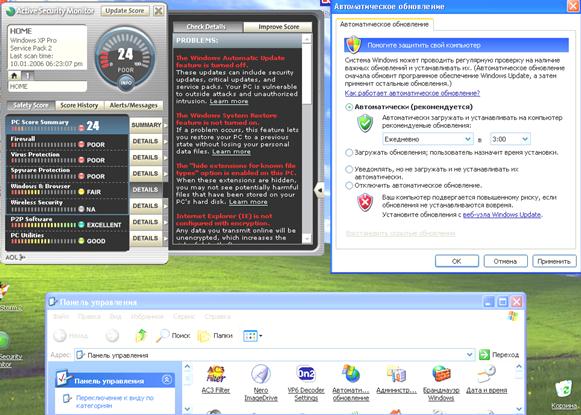The width and height of the screenshot is (581, 415).
Task: Open Firewall DETAILS
Action: tap(146, 141)
